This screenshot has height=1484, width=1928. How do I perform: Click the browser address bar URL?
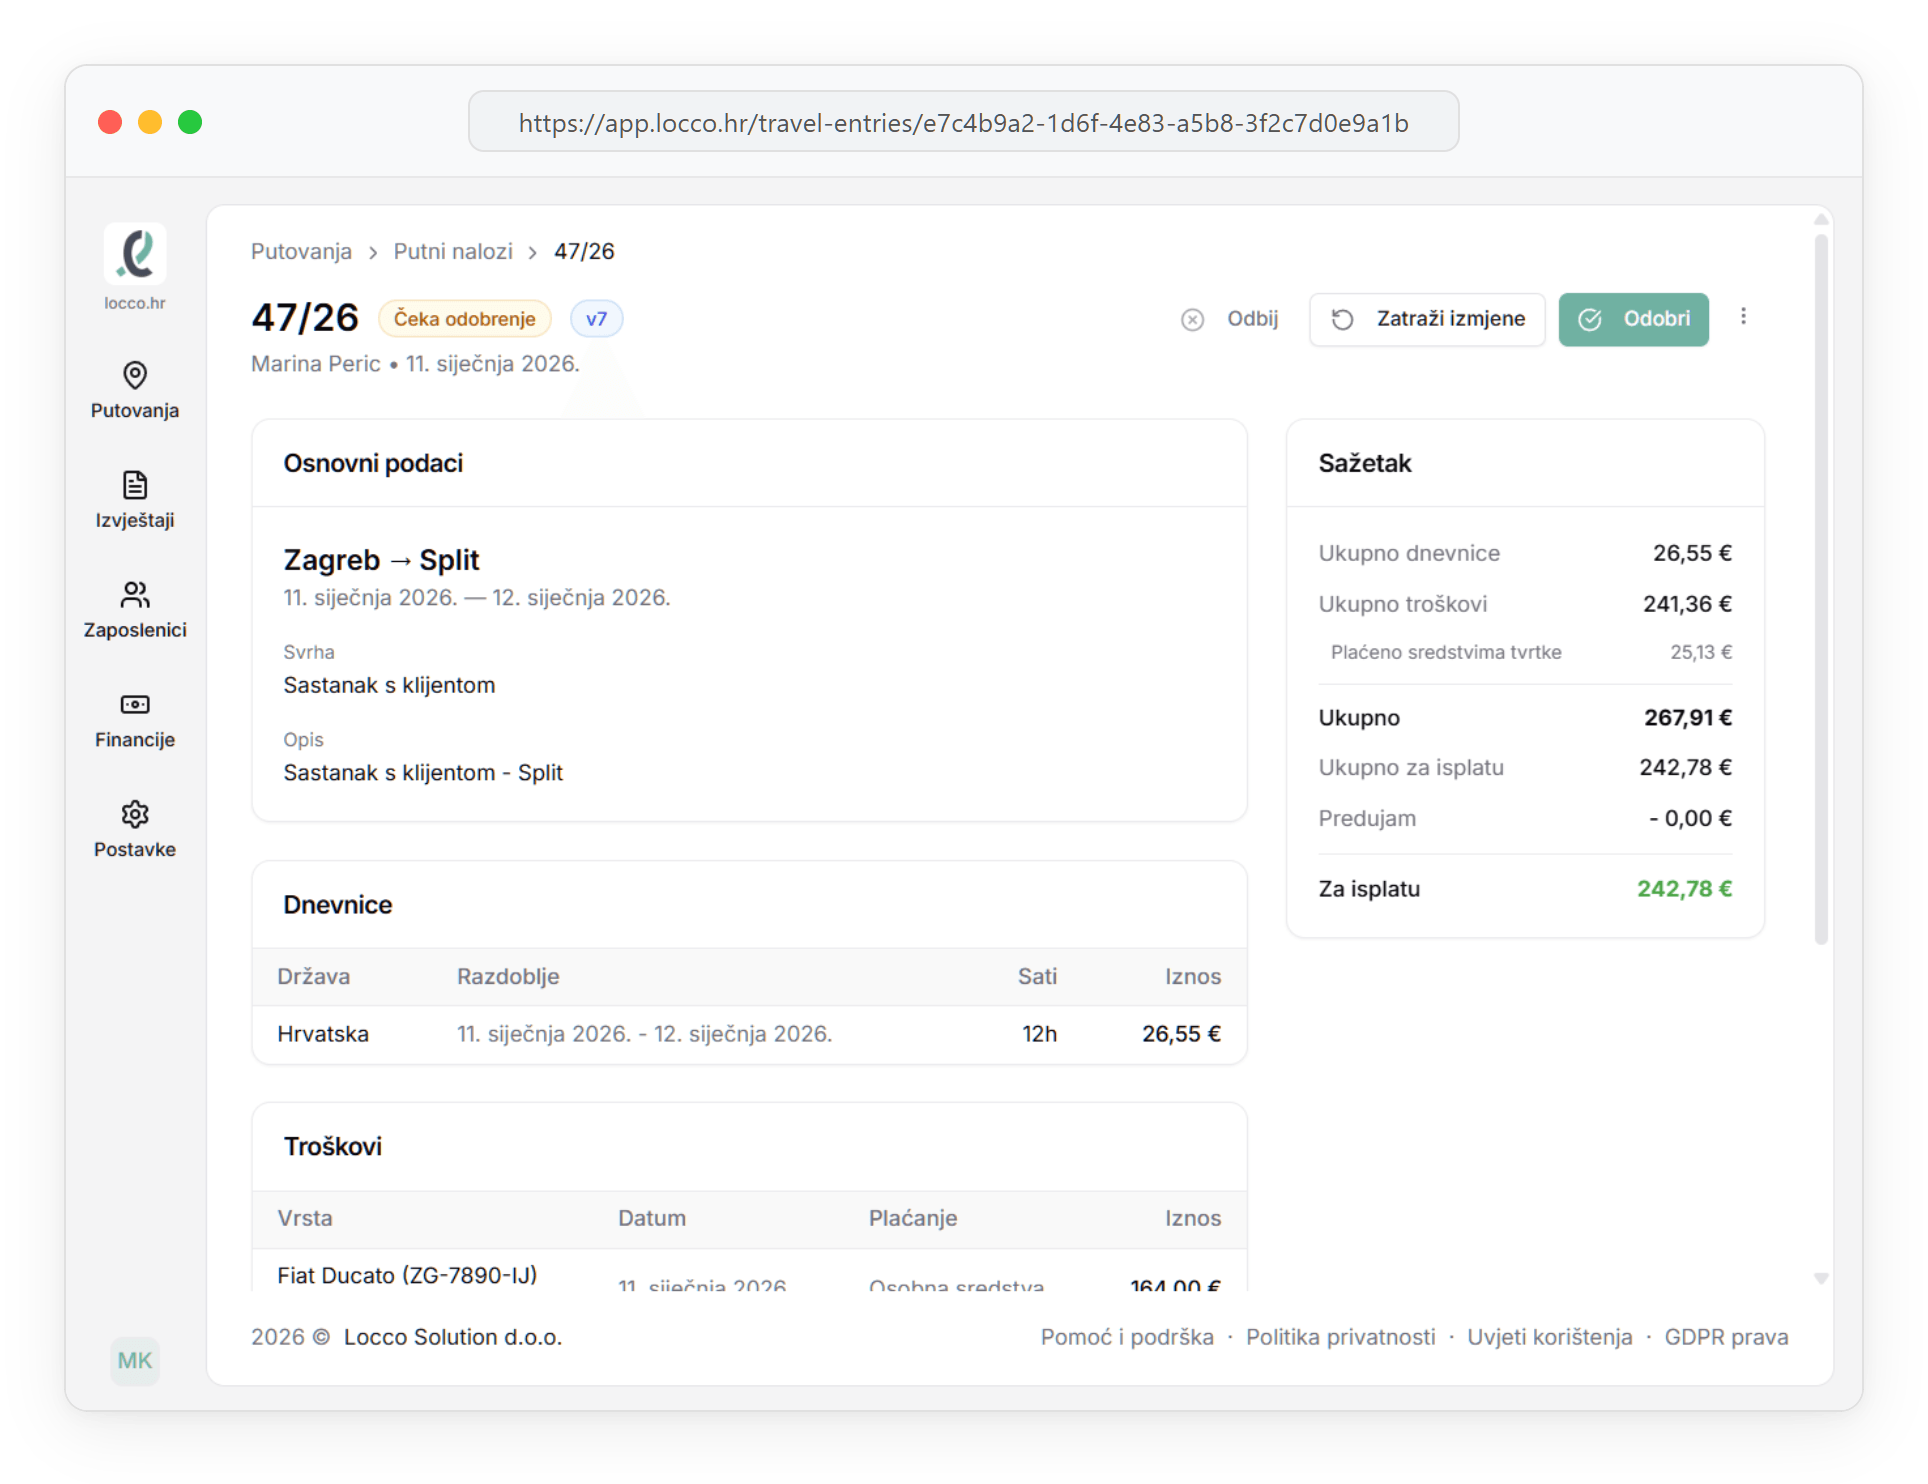[x=963, y=122]
